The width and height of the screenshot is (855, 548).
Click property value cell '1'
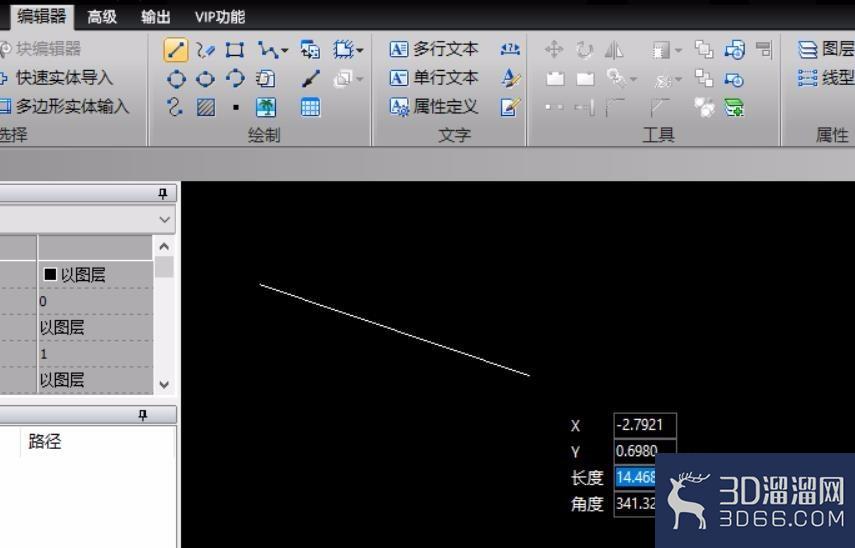(95, 354)
